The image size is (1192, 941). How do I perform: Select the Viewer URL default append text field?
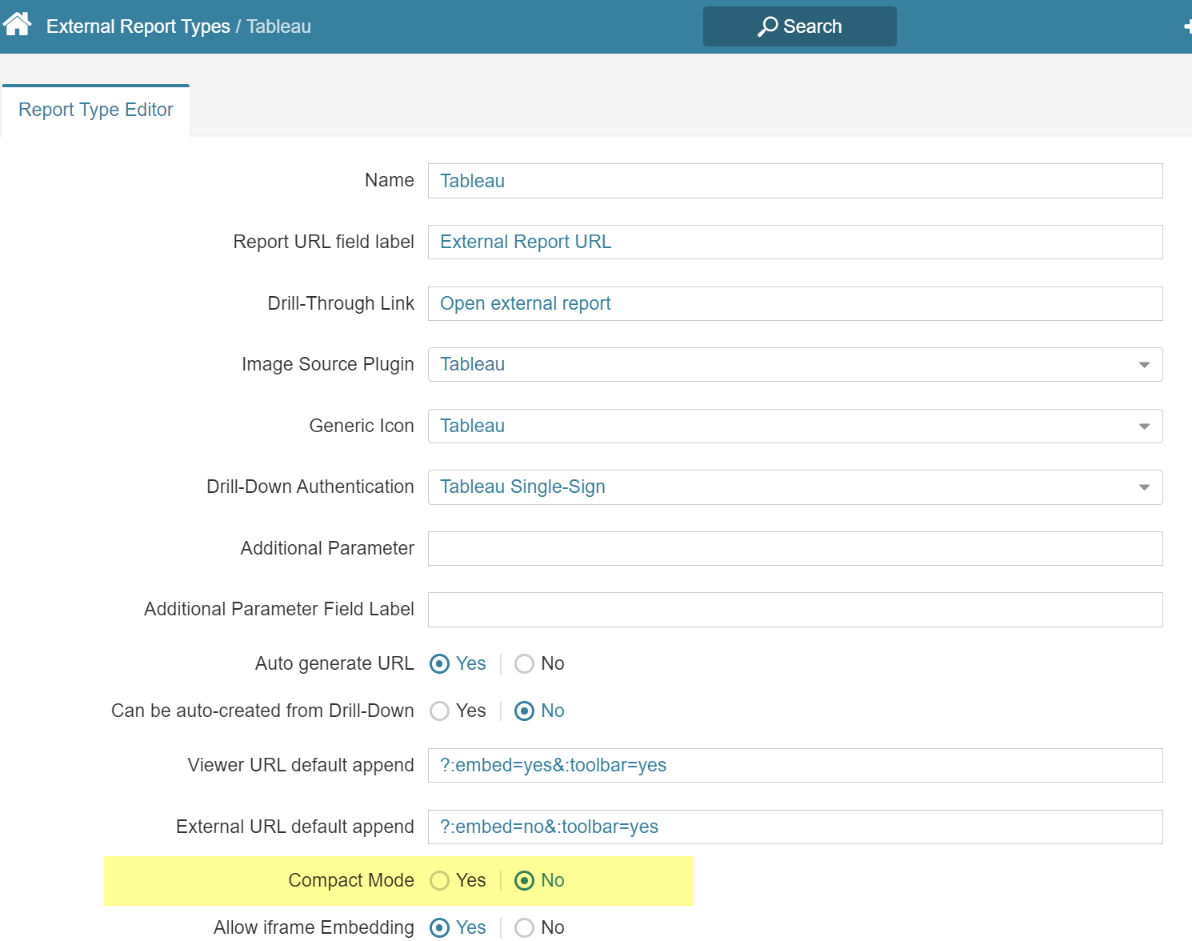(x=795, y=764)
